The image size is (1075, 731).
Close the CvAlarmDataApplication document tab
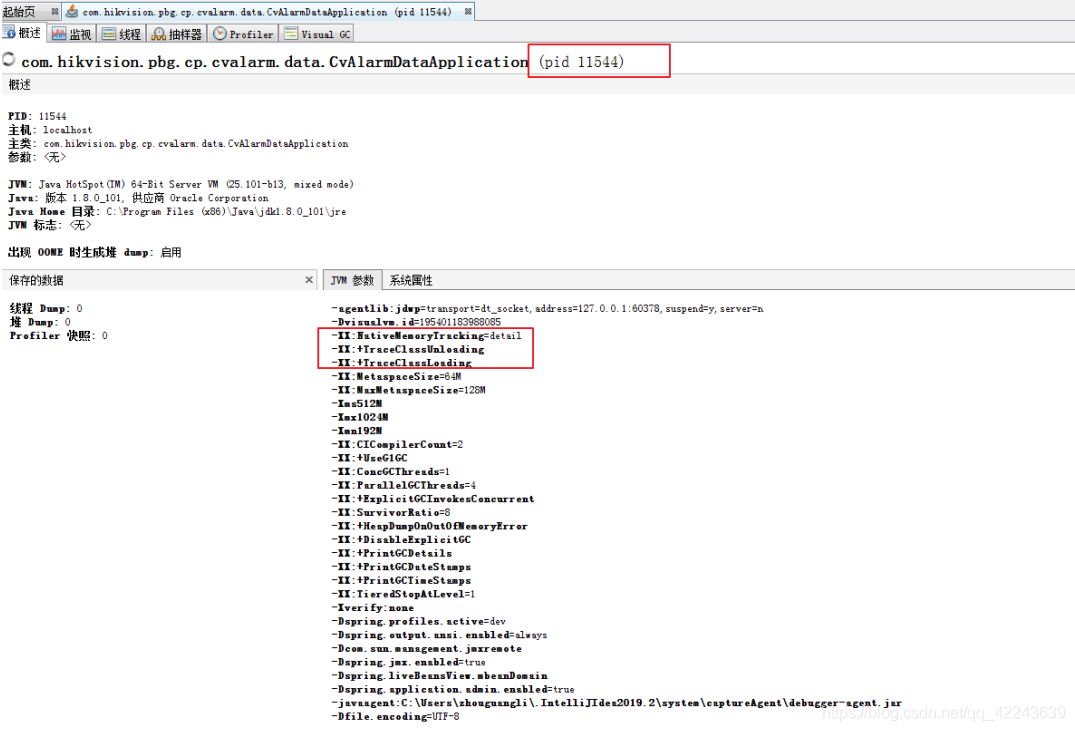pos(468,12)
